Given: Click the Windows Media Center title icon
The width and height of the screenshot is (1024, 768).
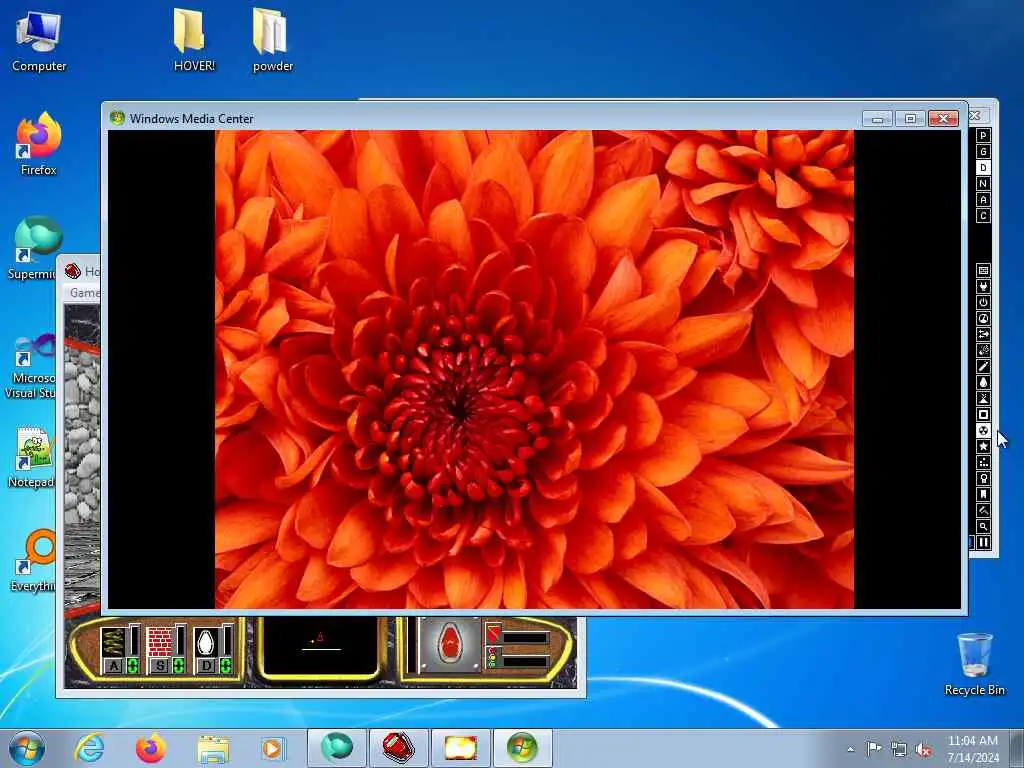Looking at the screenshot, I should [118, 118].
